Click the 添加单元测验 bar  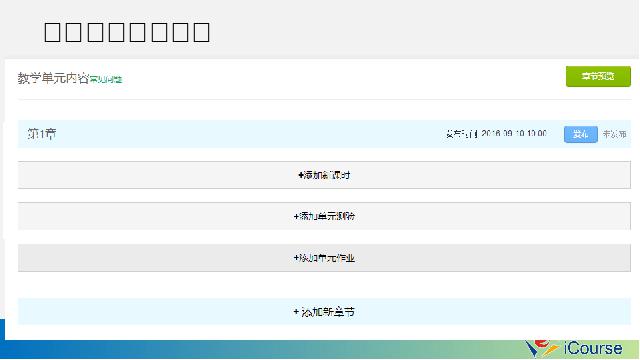coord(324,216)
